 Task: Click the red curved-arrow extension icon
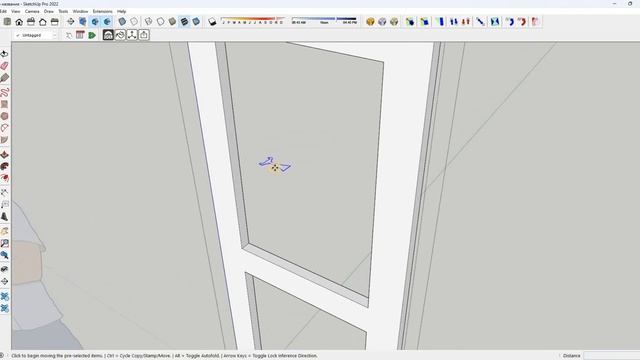522,22
